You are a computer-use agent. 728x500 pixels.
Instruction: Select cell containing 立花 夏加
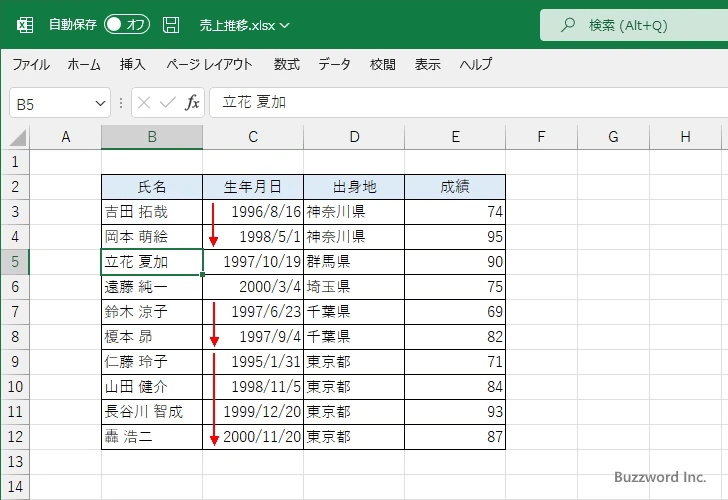coord(152,262)
